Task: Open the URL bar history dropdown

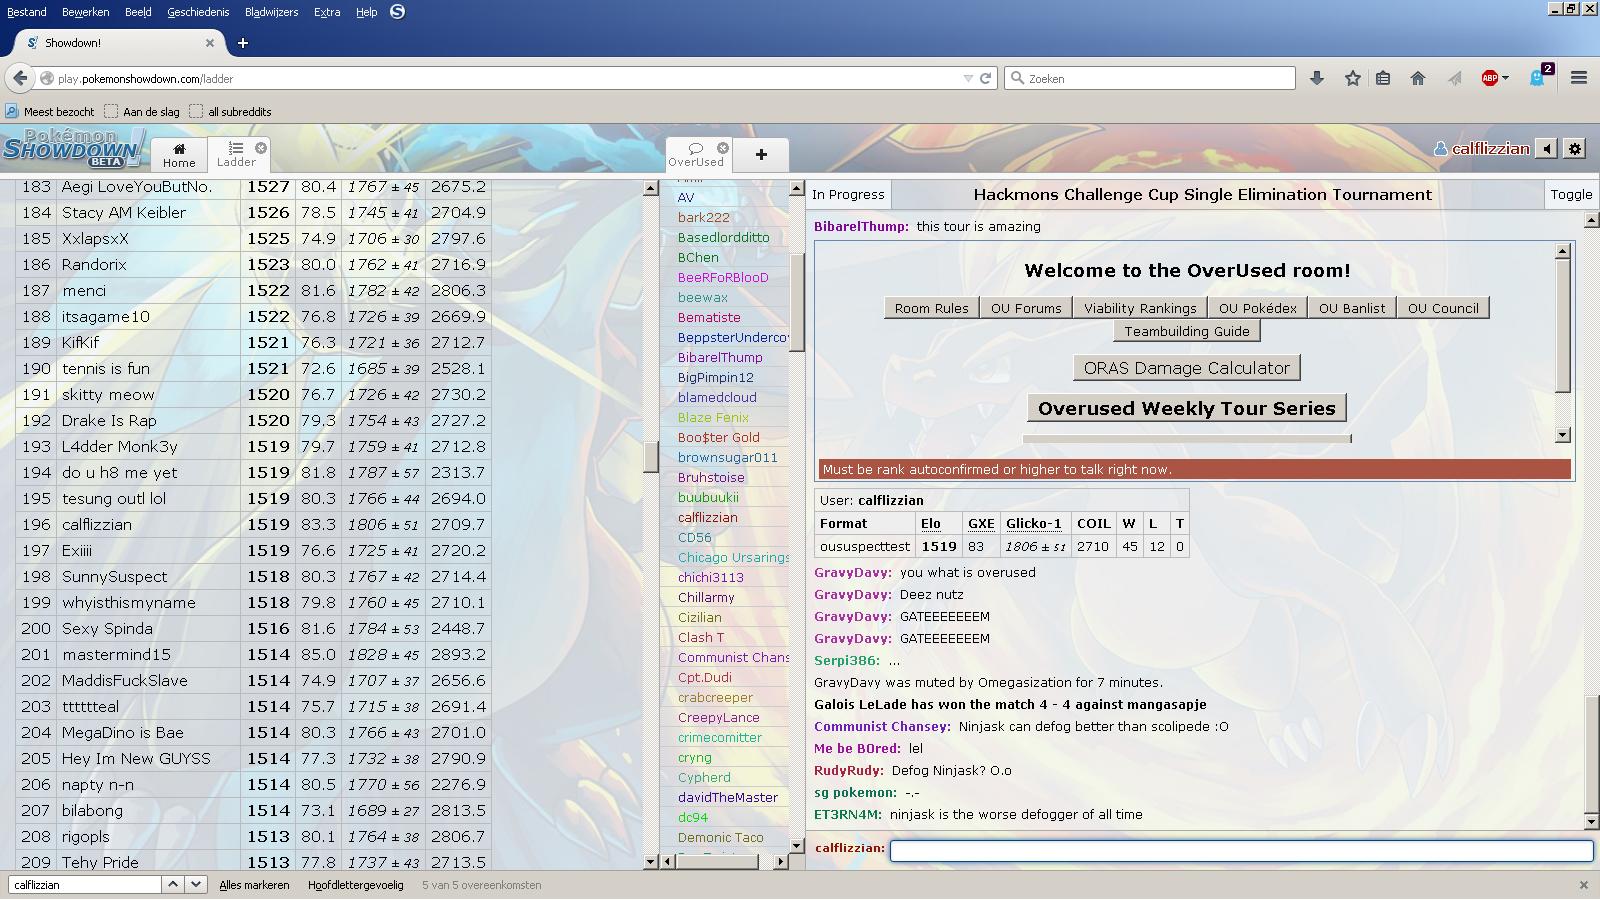Action: click(x=967, y=78)
